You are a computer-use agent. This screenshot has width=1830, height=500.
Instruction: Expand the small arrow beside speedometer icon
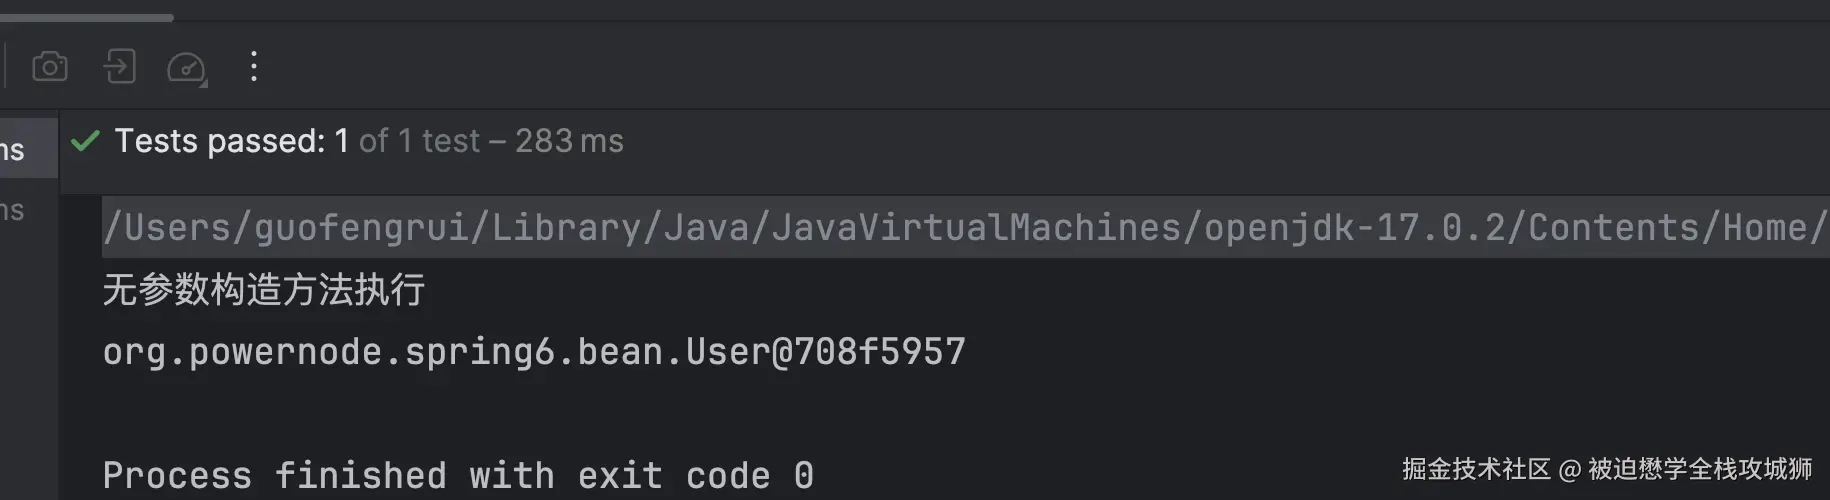pyautogui.click(x=204, y=84)
